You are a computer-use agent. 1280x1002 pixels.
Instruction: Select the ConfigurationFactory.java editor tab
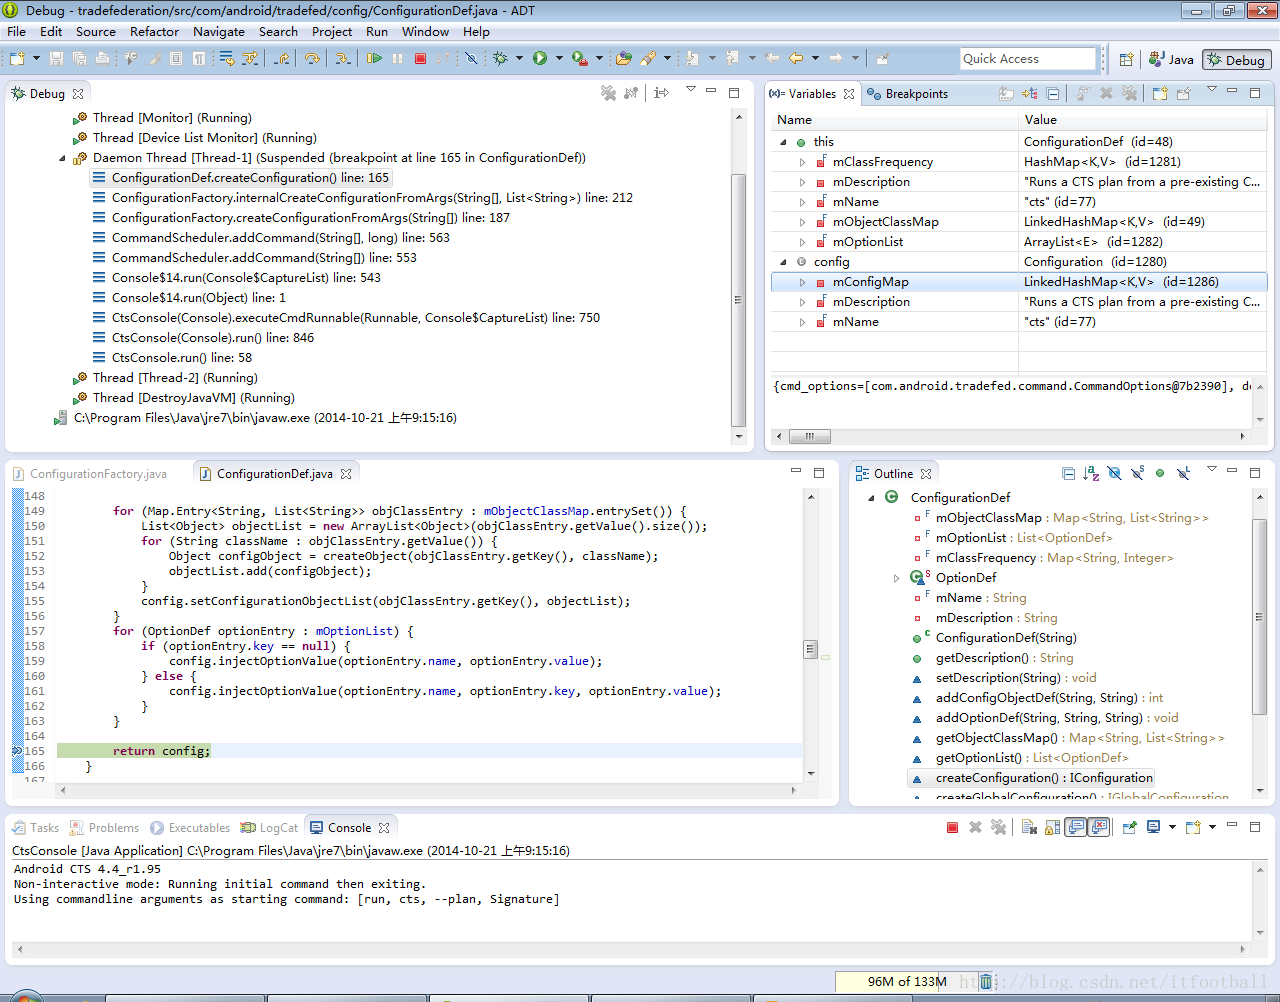pos(97,474)
